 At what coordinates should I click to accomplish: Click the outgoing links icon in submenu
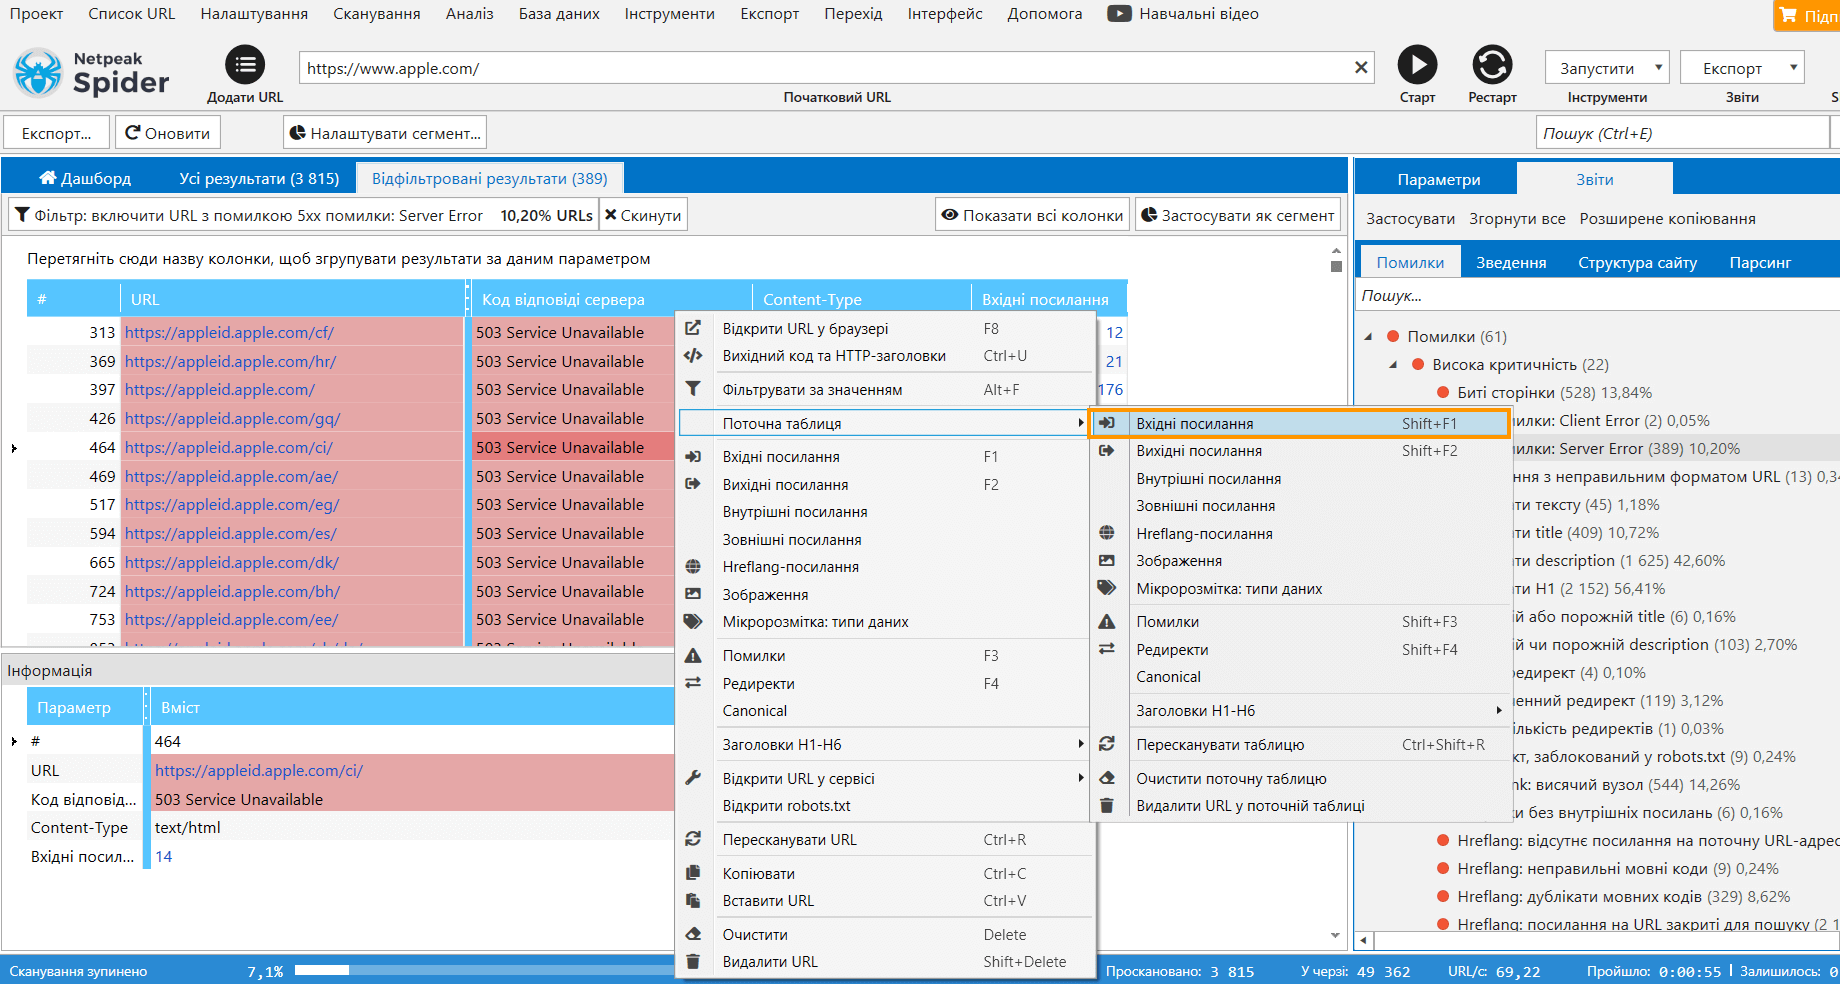tap(1107, 451)
